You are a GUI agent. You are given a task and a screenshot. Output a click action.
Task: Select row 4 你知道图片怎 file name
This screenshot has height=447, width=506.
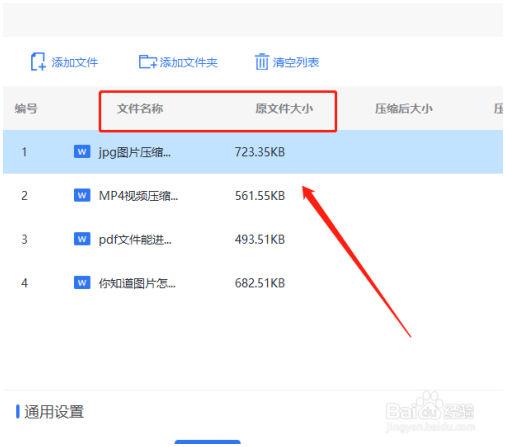pyautogui.click(x=137, y=283)
